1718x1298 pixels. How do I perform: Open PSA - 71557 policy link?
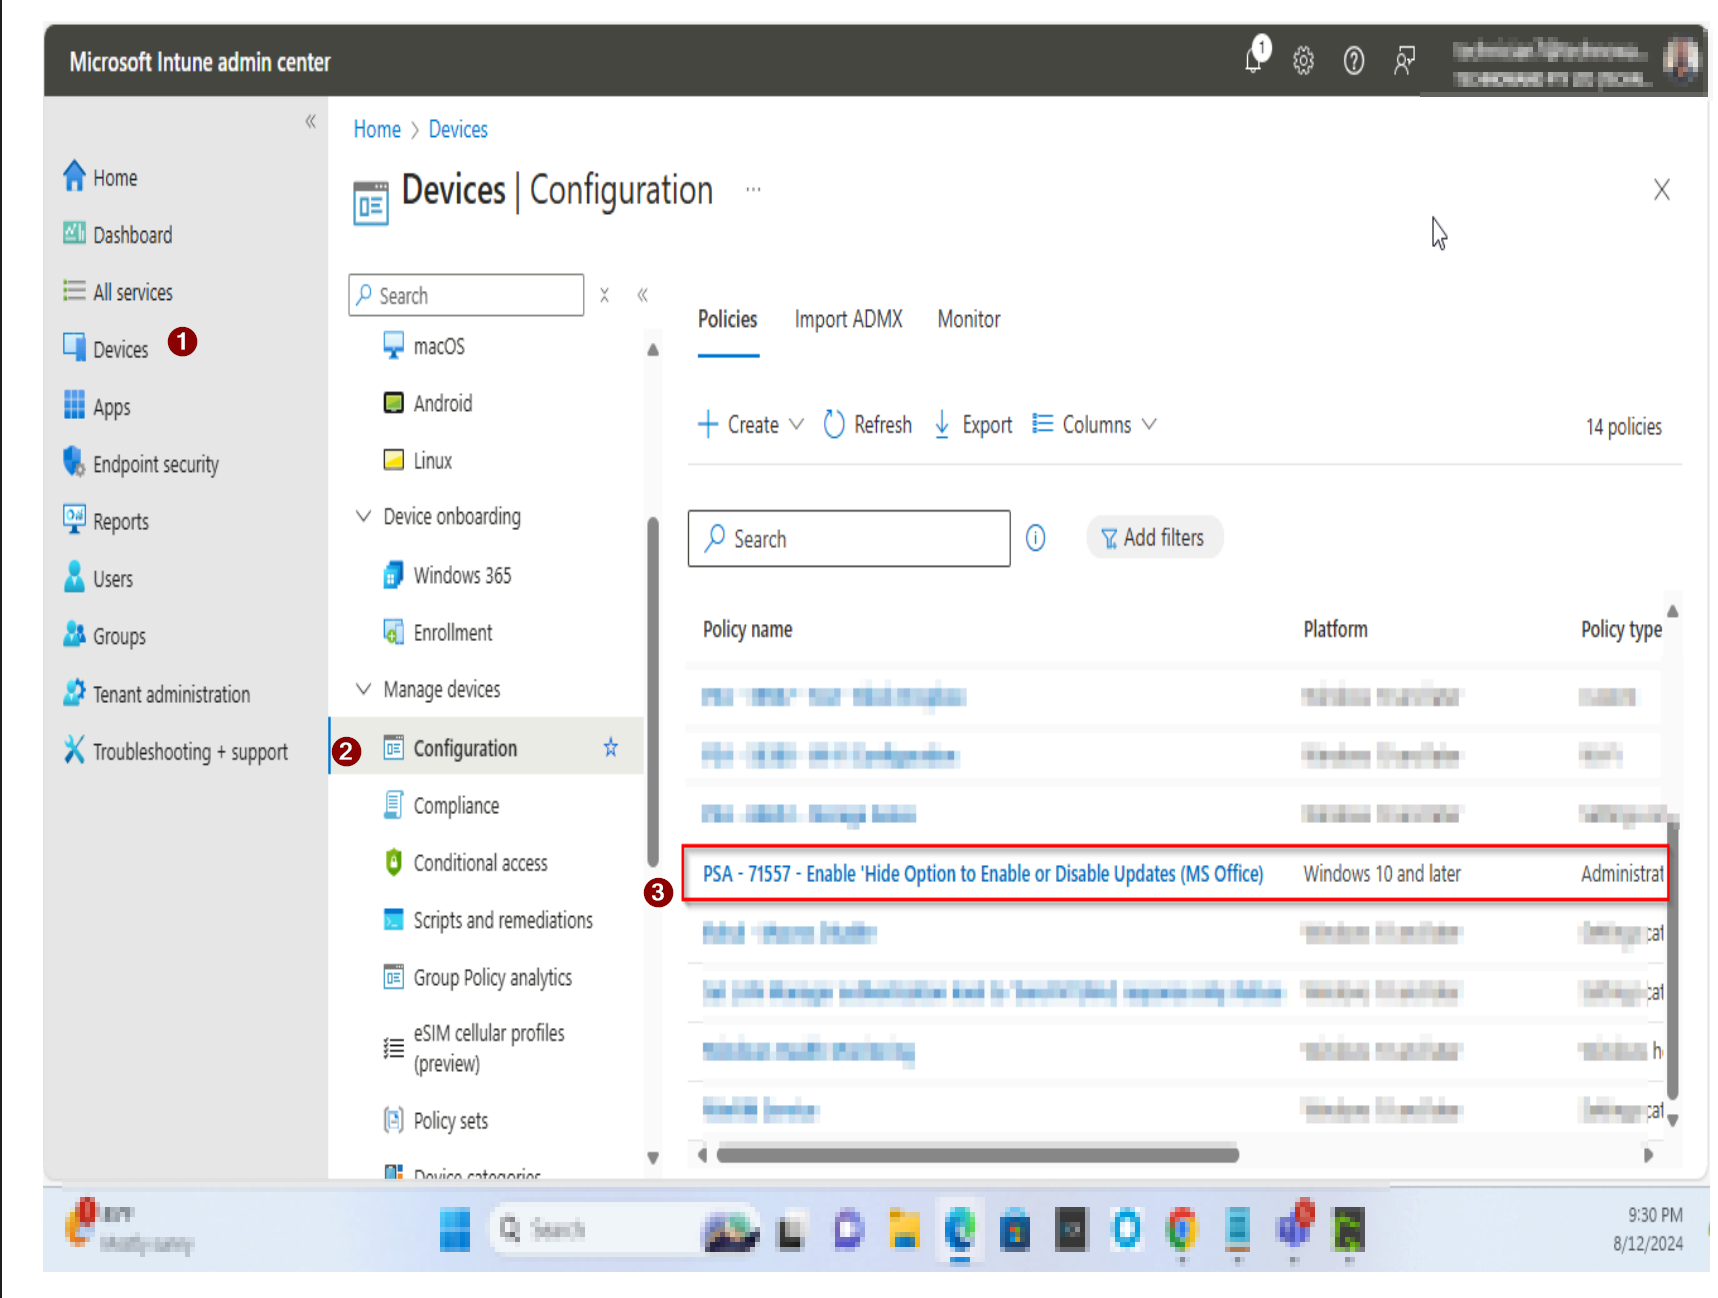pos(982,873)
